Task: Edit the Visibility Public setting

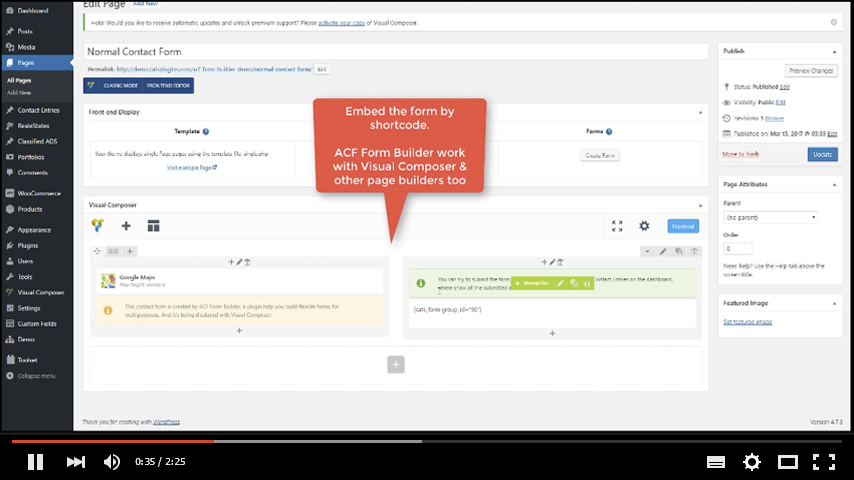Action: (x=780, y=102)
